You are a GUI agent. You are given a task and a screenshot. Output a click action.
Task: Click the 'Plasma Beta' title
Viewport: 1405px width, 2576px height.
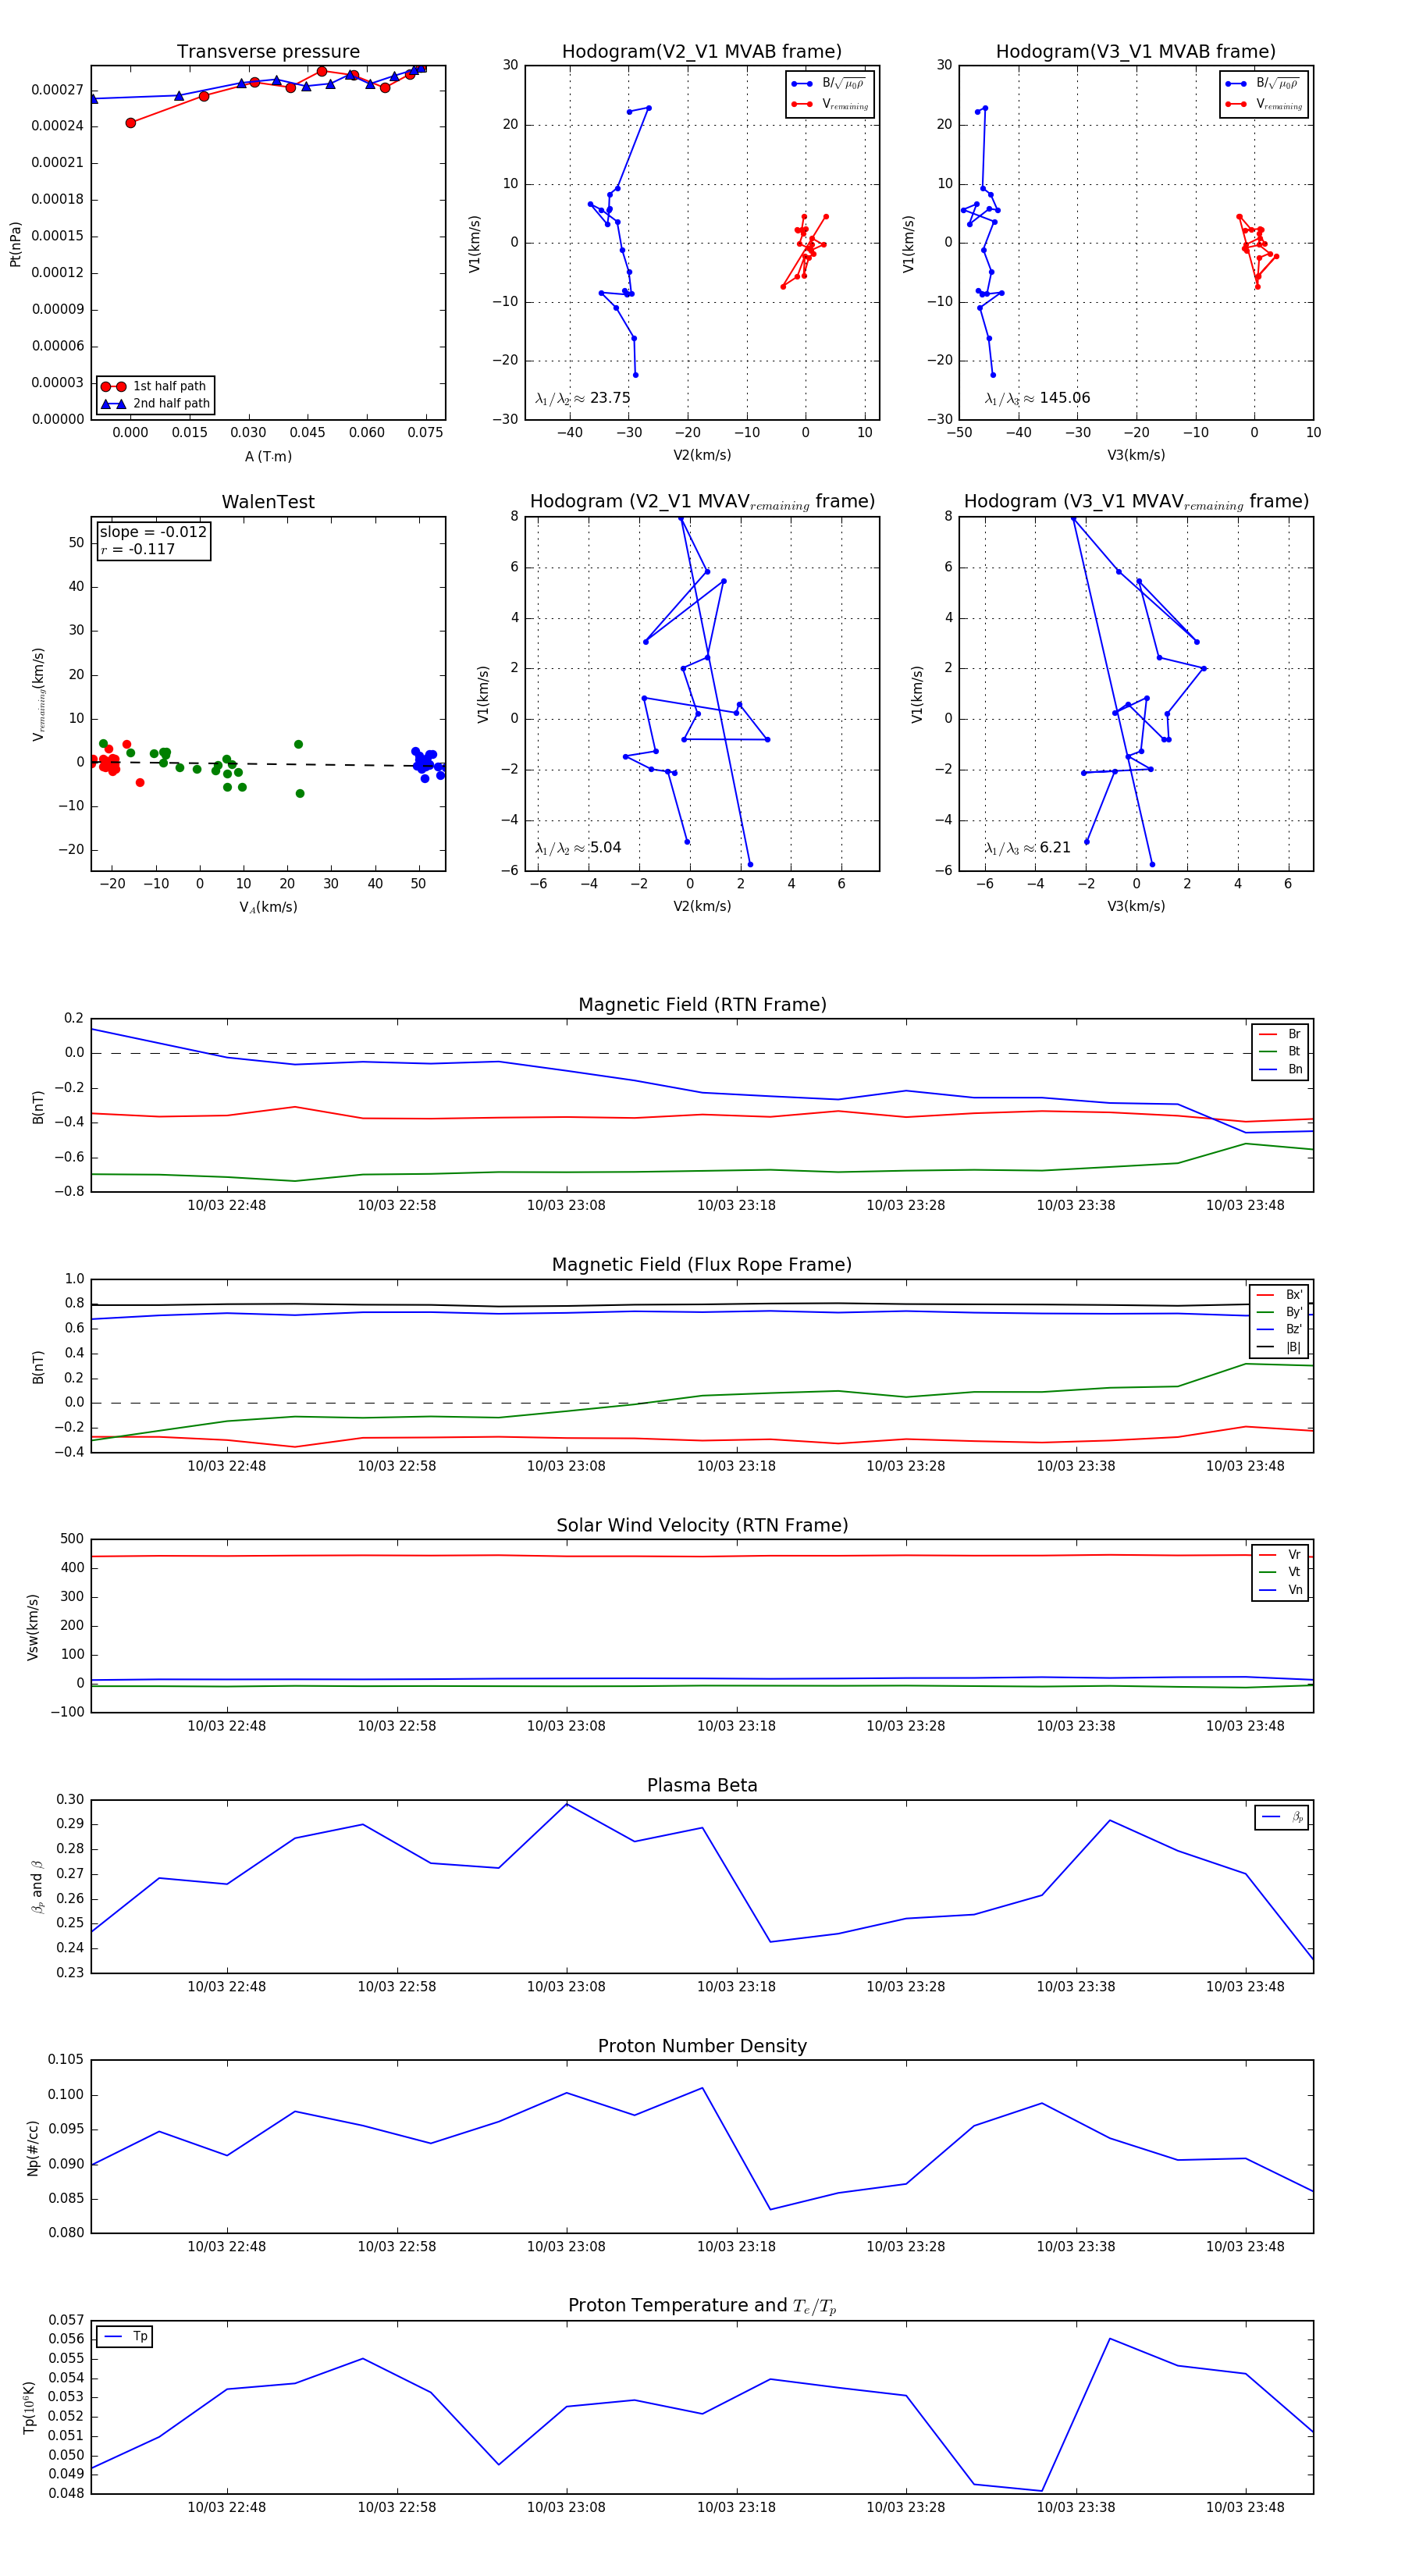(x=702, y=1785)
